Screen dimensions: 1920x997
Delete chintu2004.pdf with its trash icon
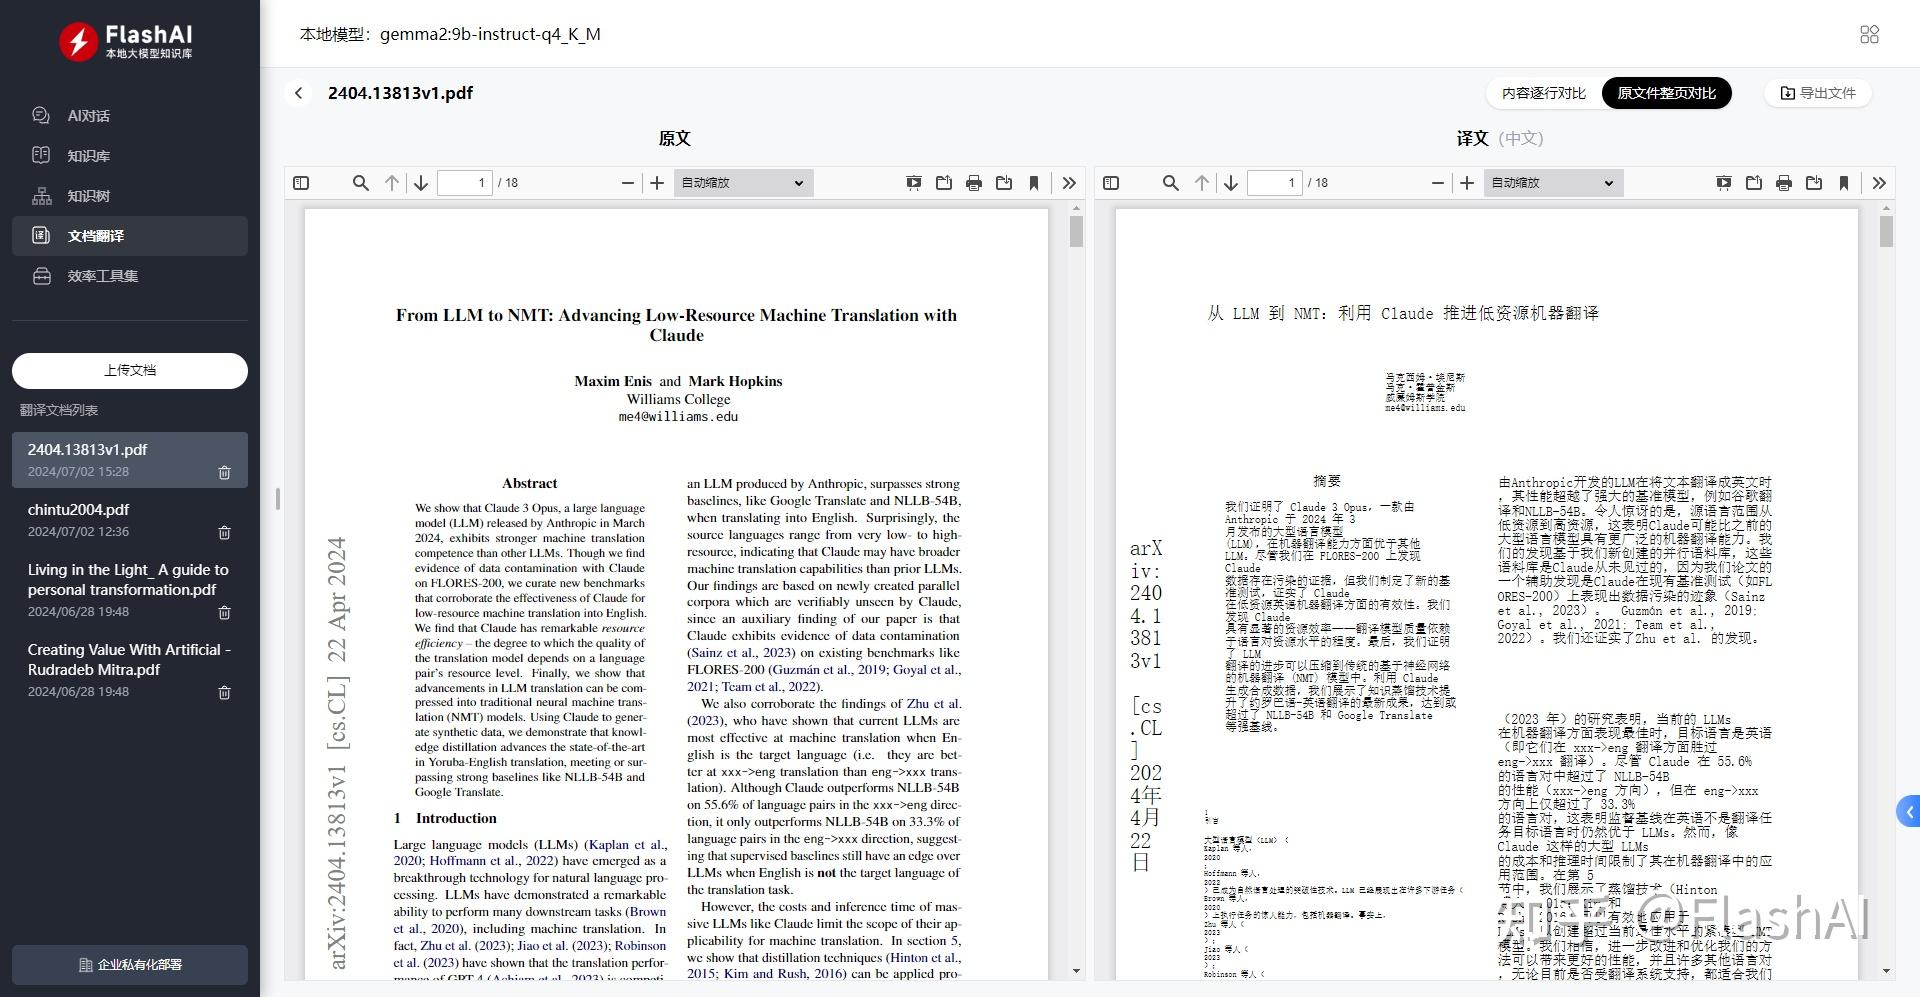pyautogui.click(x=224, y=532)
